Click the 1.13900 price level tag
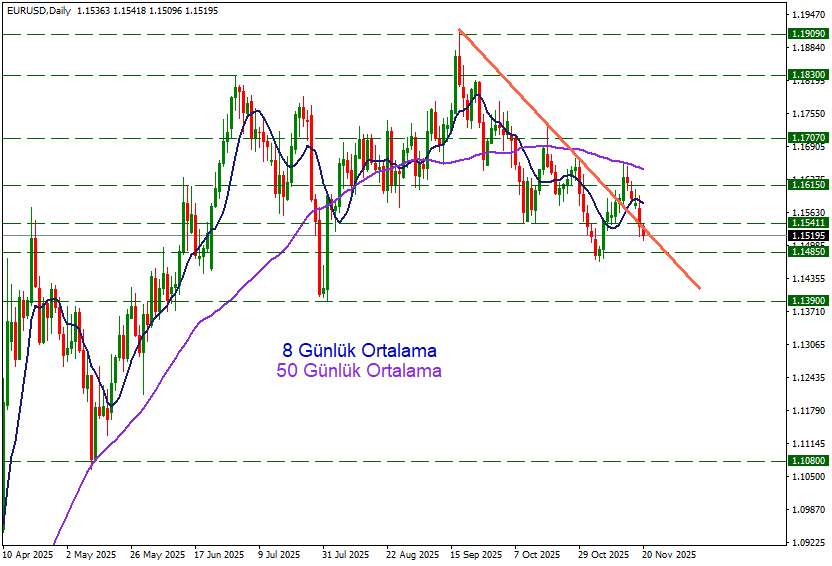Image resolution: width=832 pixels, height=566 pixels. coord(807,300)
